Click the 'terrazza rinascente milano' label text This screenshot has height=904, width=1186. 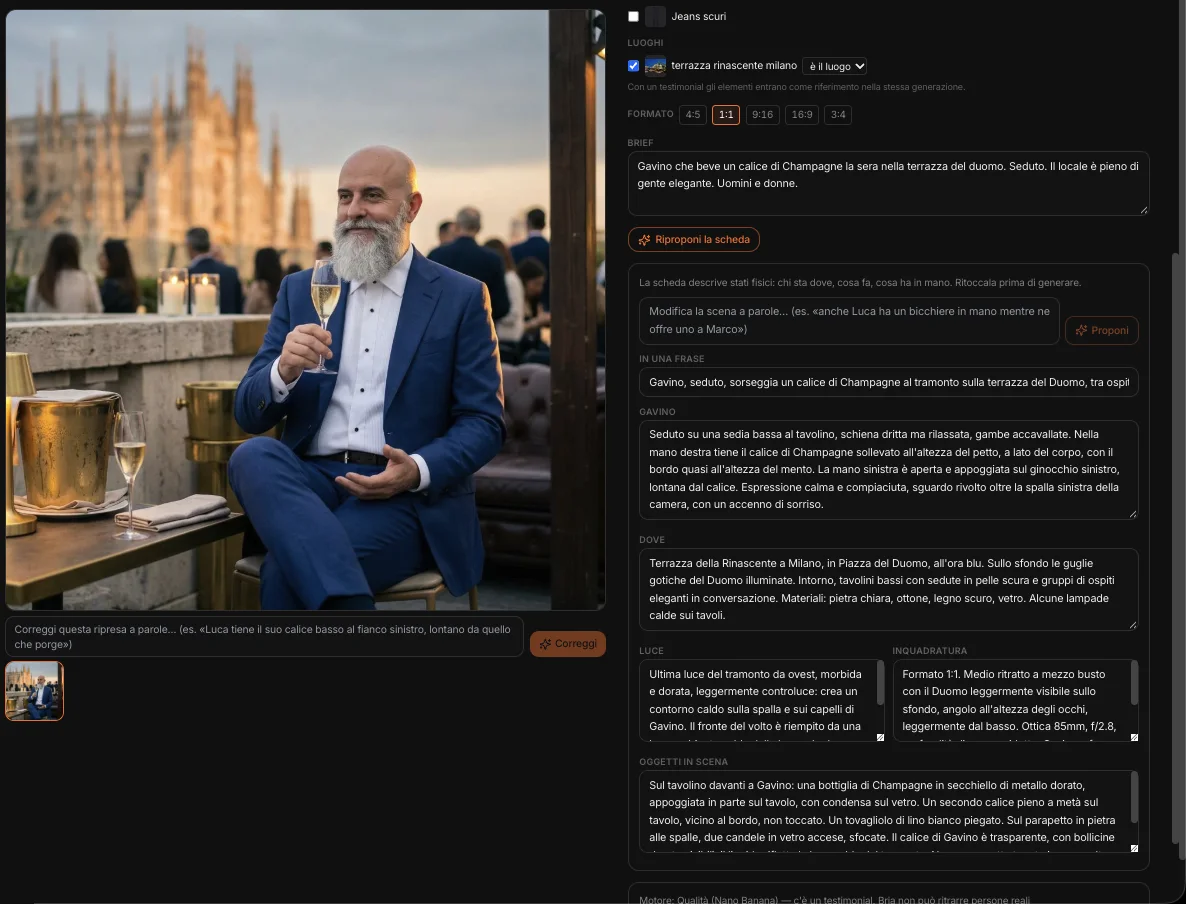point(734,66)
